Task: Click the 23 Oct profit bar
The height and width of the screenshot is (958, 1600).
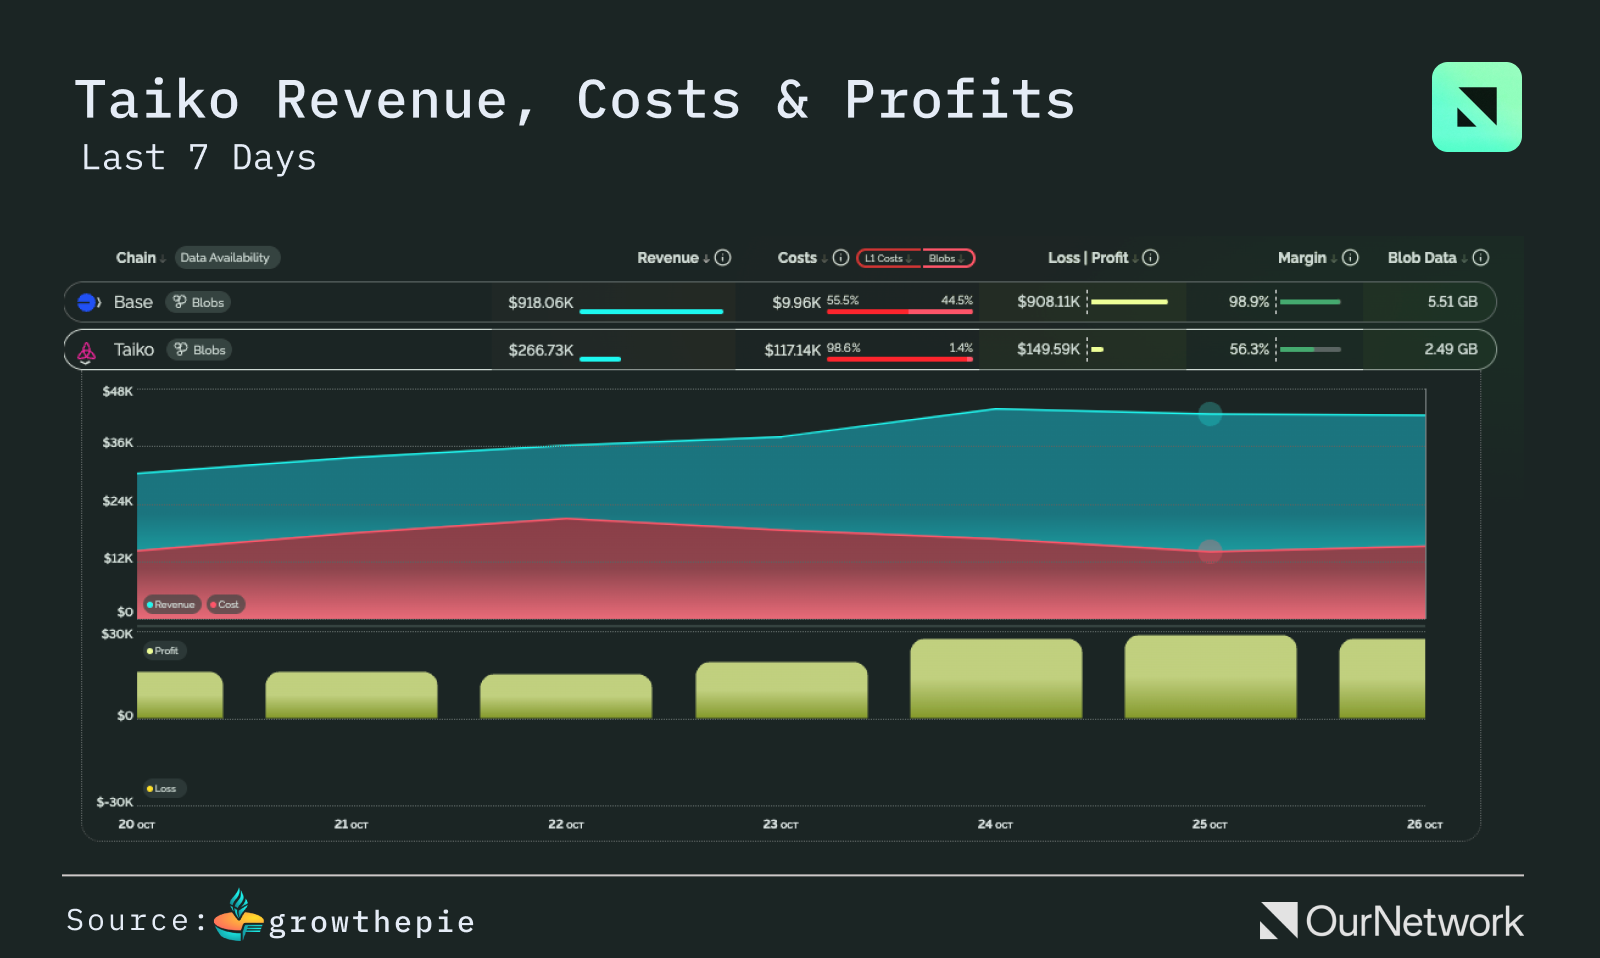Action: tap(781, 690)
